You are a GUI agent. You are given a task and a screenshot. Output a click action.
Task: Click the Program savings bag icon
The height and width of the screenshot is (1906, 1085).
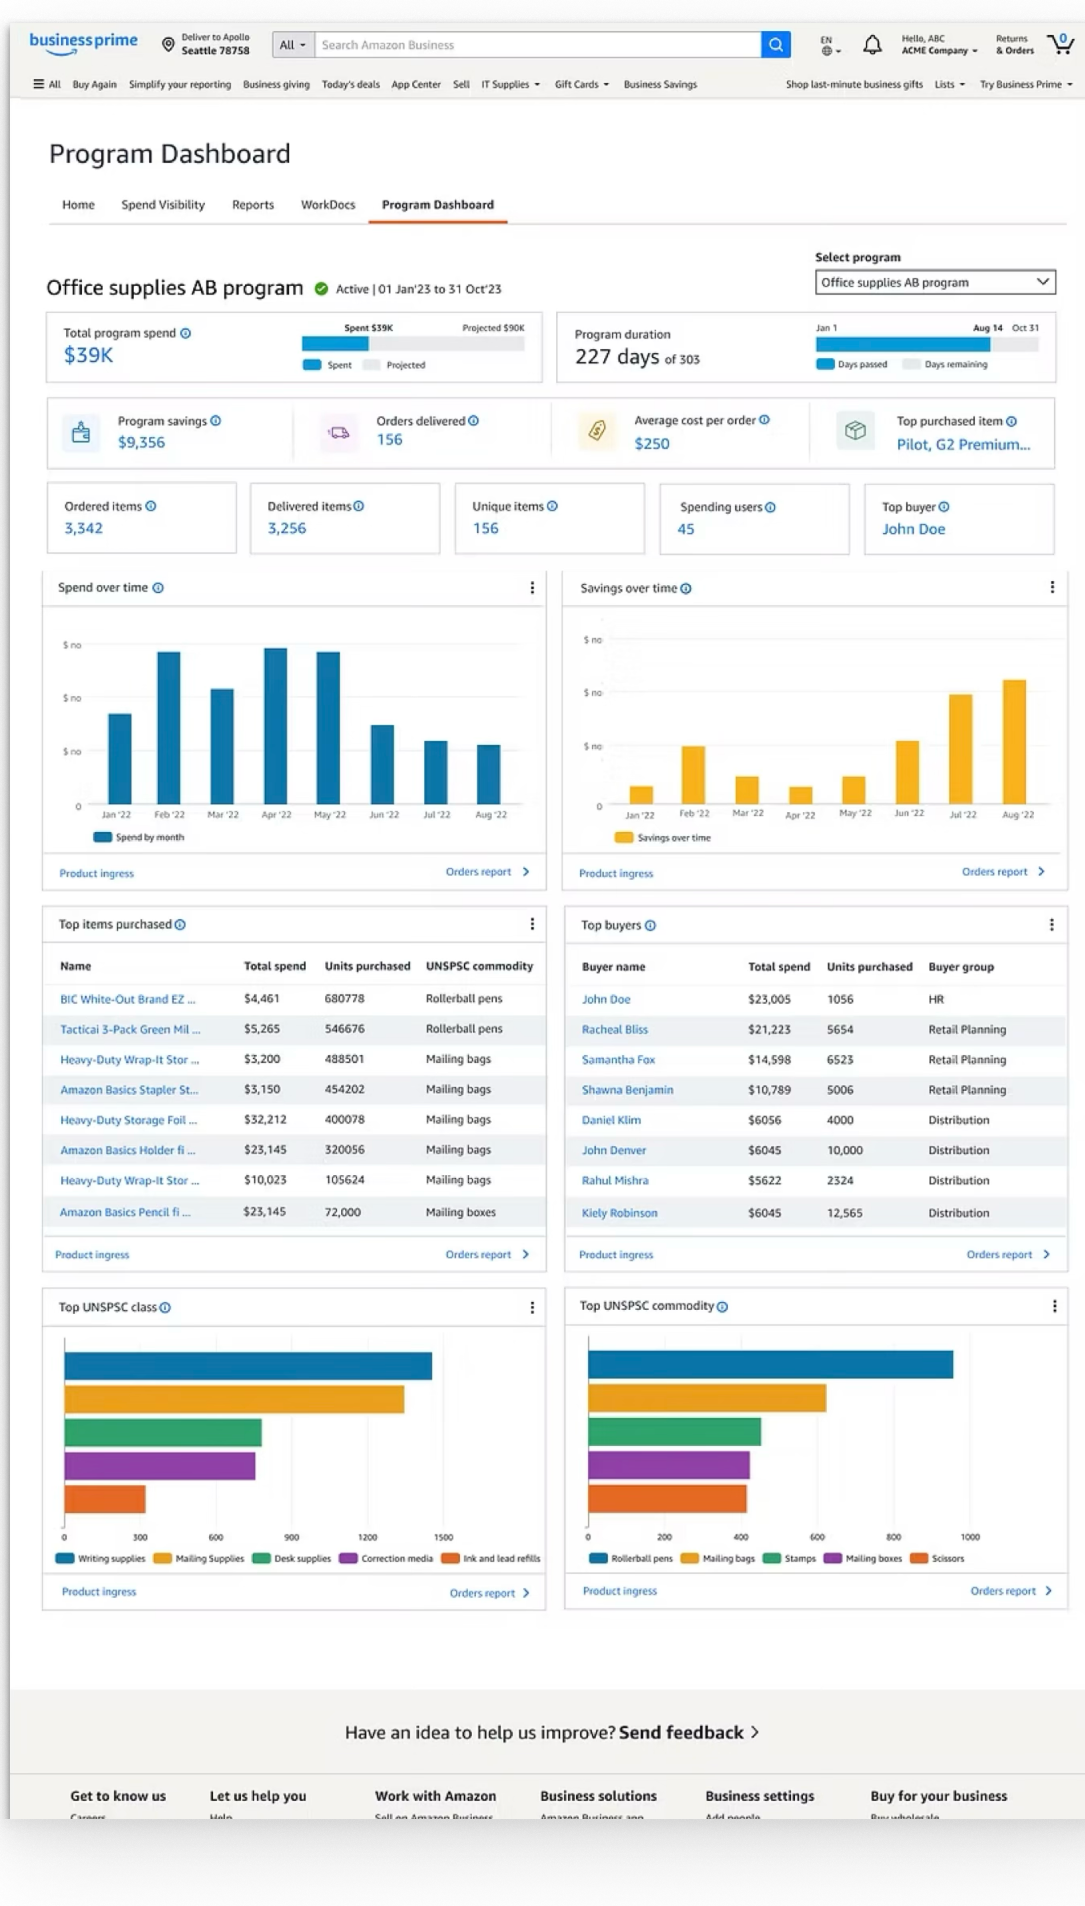point(81,432)
